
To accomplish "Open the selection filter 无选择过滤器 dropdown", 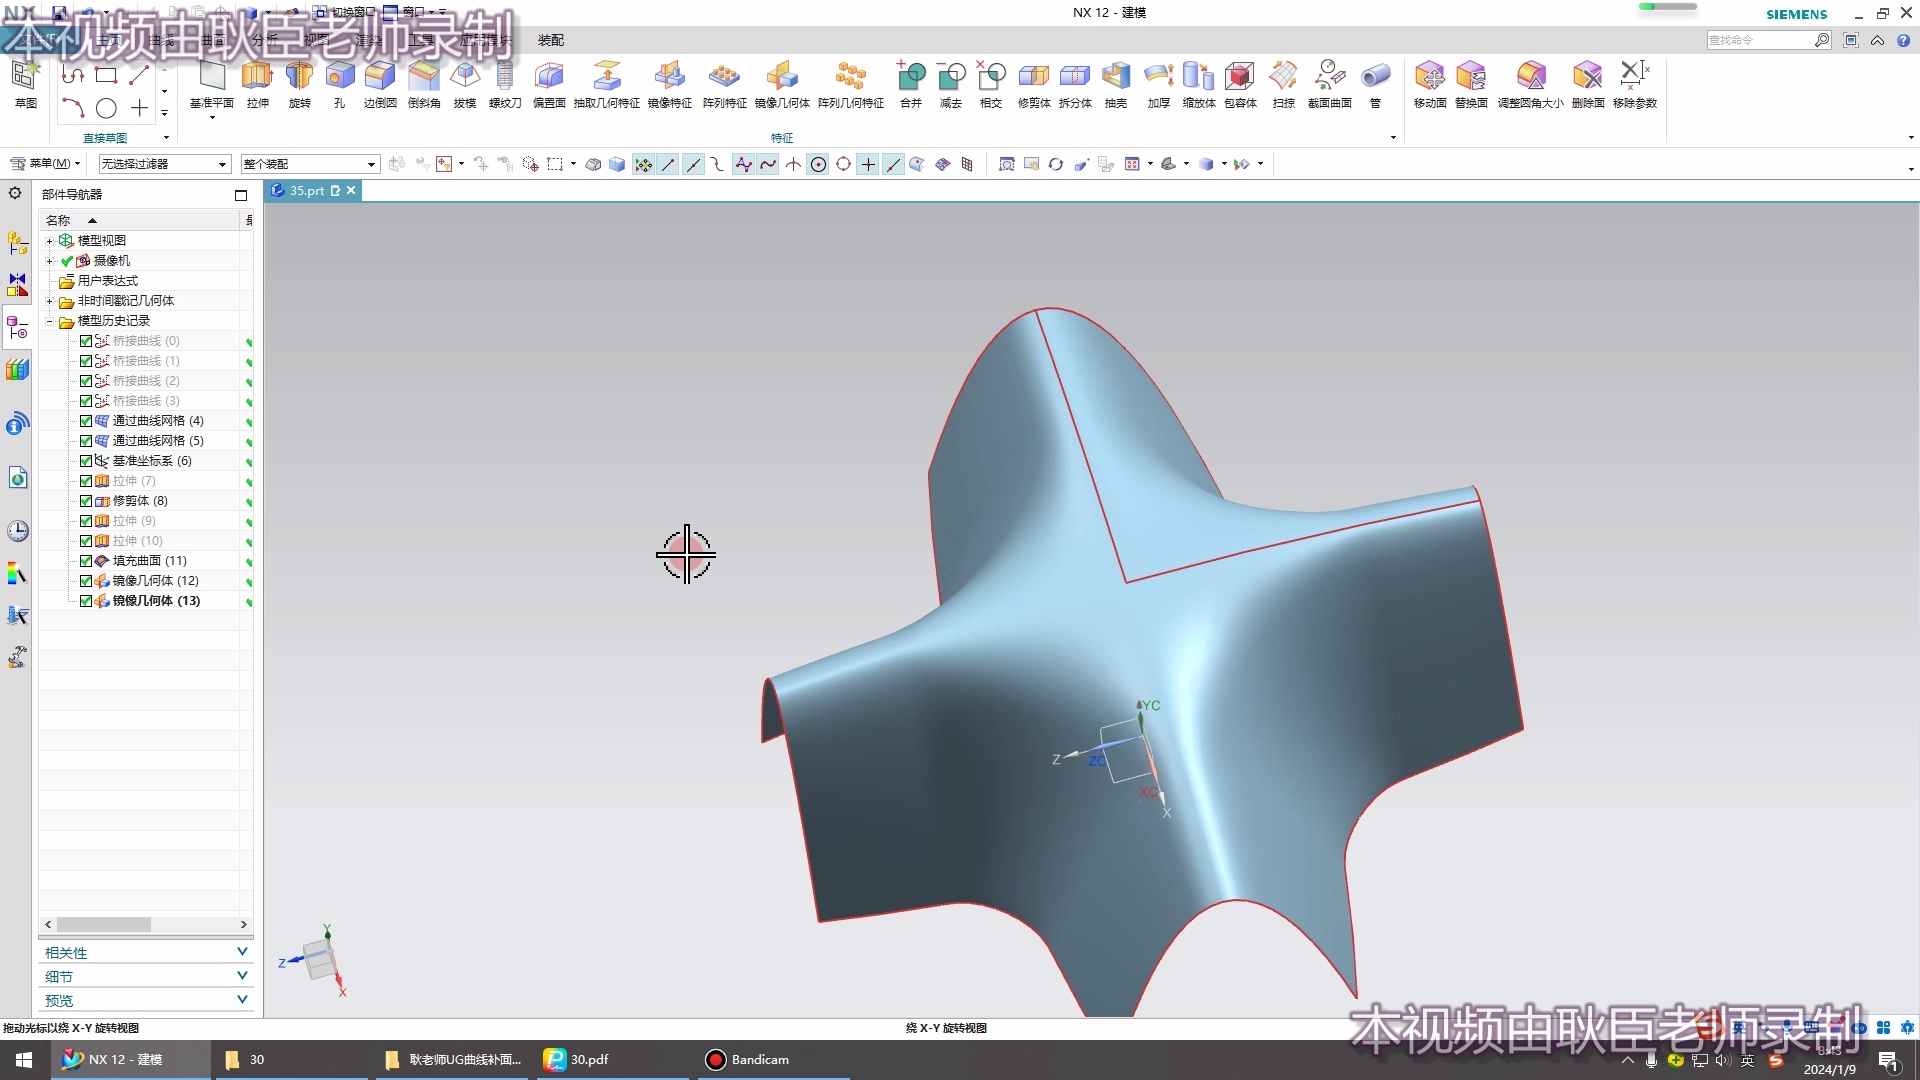I will pos(165,164).
